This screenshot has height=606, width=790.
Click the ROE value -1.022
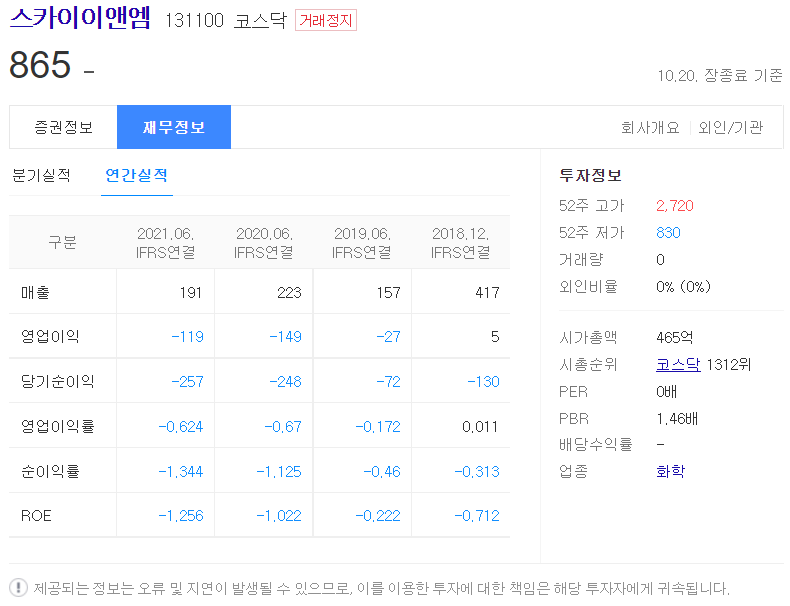click(x=279, y=516)
